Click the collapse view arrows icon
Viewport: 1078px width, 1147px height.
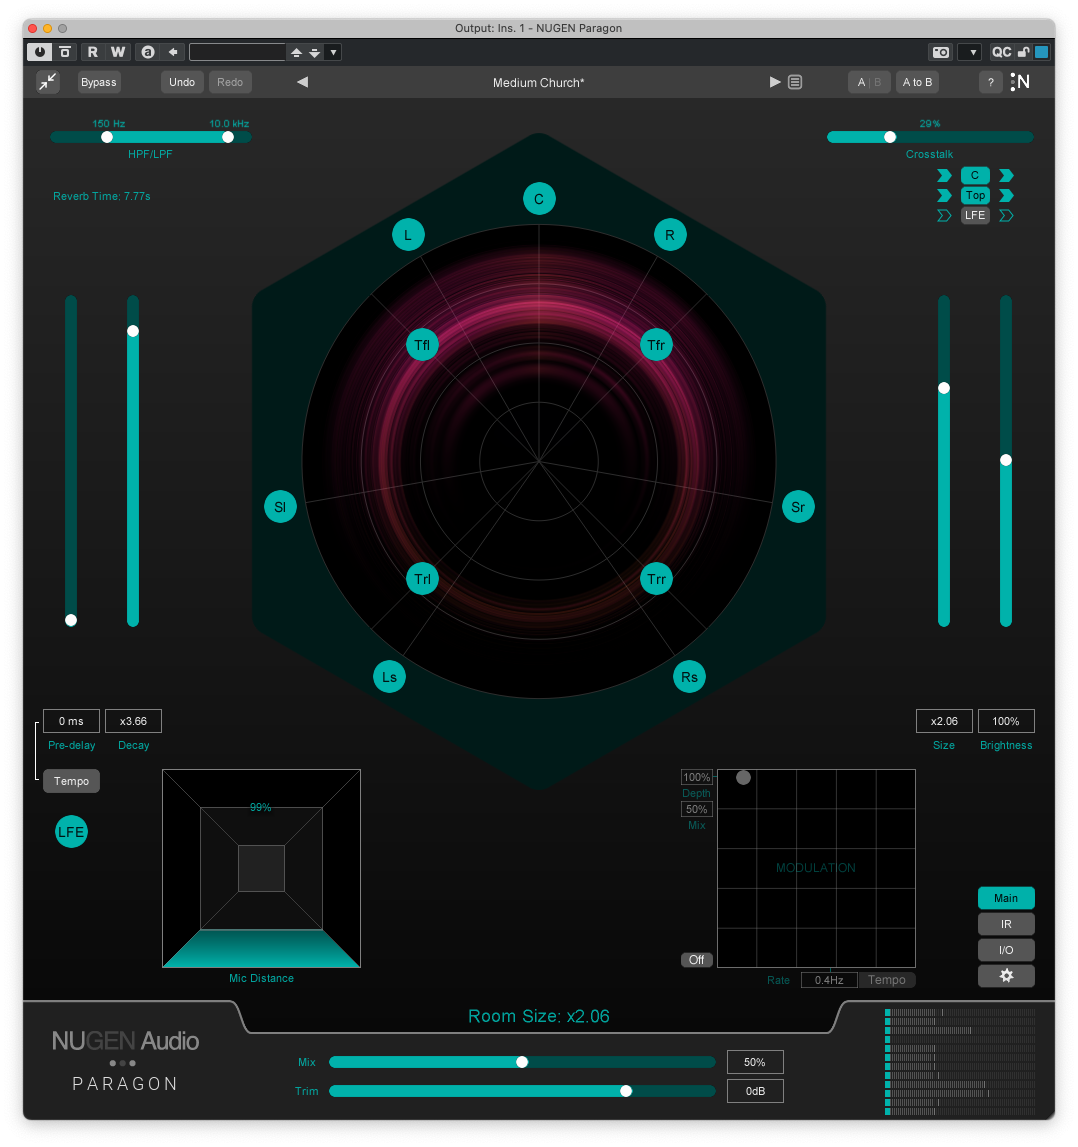pyautogui.click(x=48, y=82)
